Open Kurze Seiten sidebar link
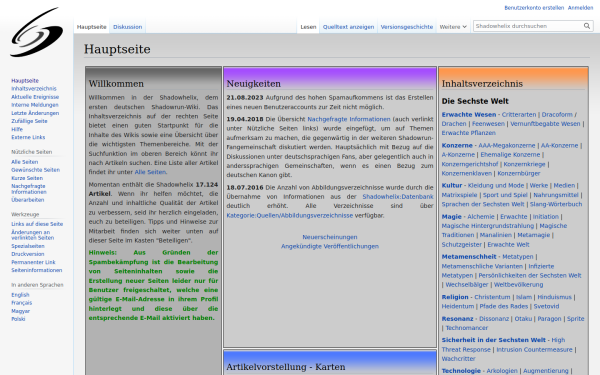This screenshot has height=375, width=600. [x=27, y=178]
